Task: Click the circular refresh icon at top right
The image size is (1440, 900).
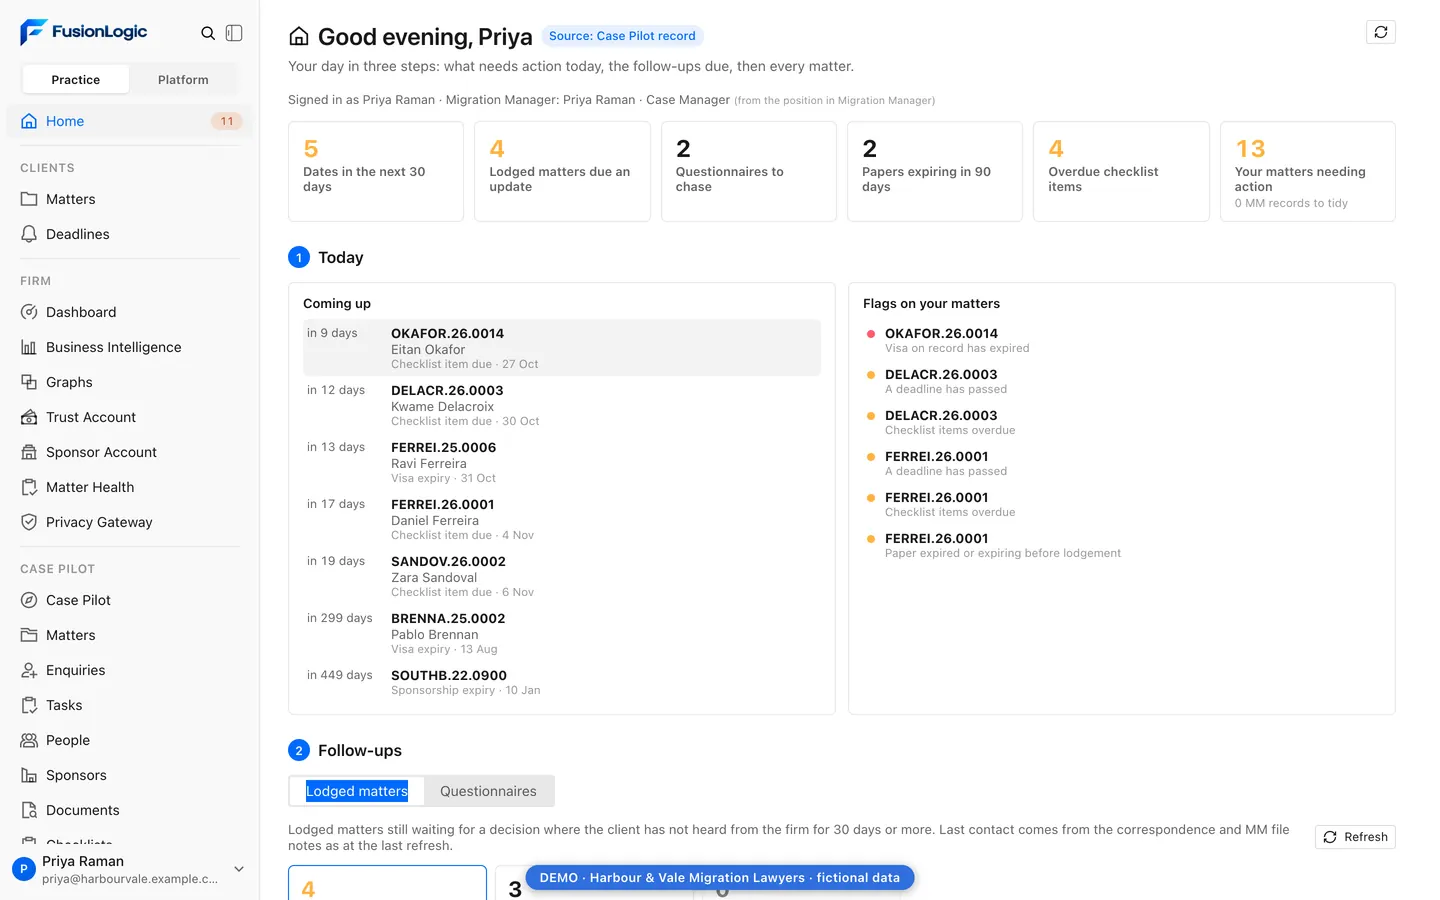Action: click(1380, 32)
